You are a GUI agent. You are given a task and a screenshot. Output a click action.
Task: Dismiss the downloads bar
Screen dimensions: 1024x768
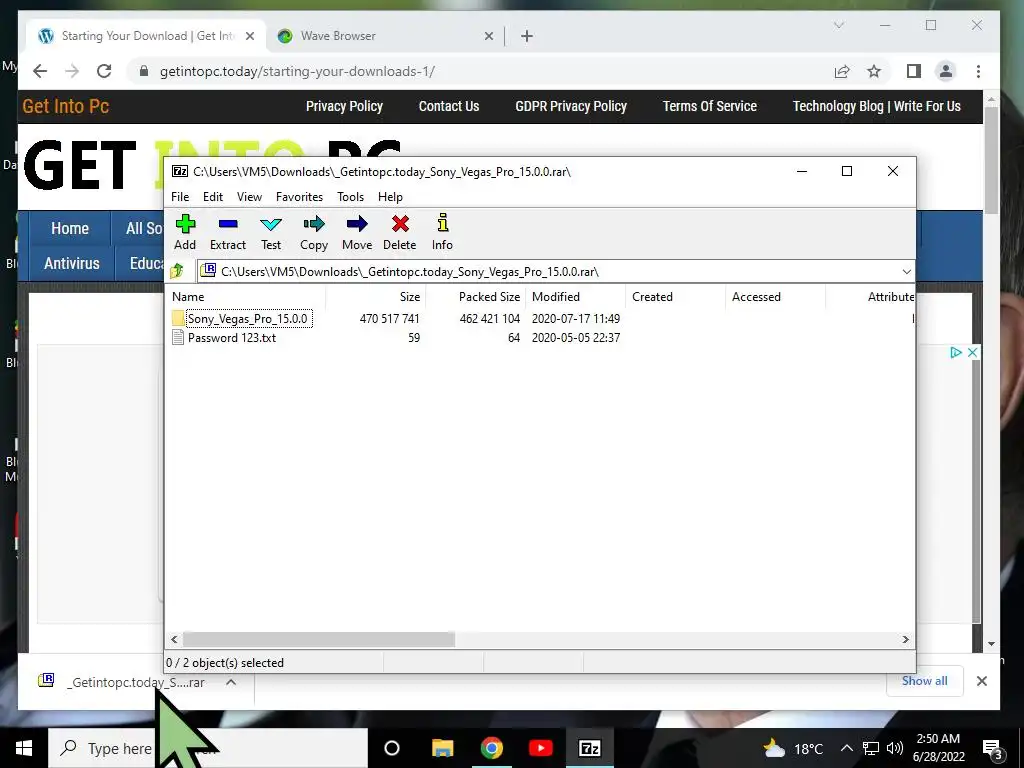point(981,680)
